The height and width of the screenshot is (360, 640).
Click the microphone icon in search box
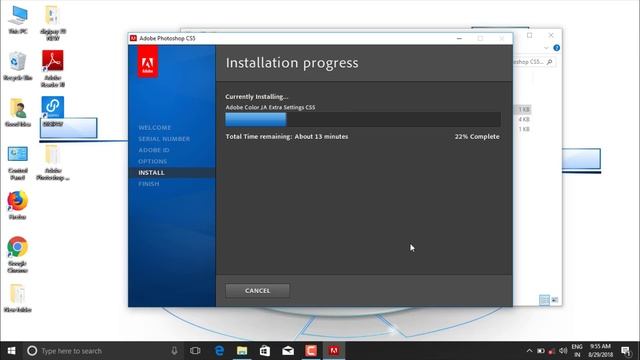point(174,351)
